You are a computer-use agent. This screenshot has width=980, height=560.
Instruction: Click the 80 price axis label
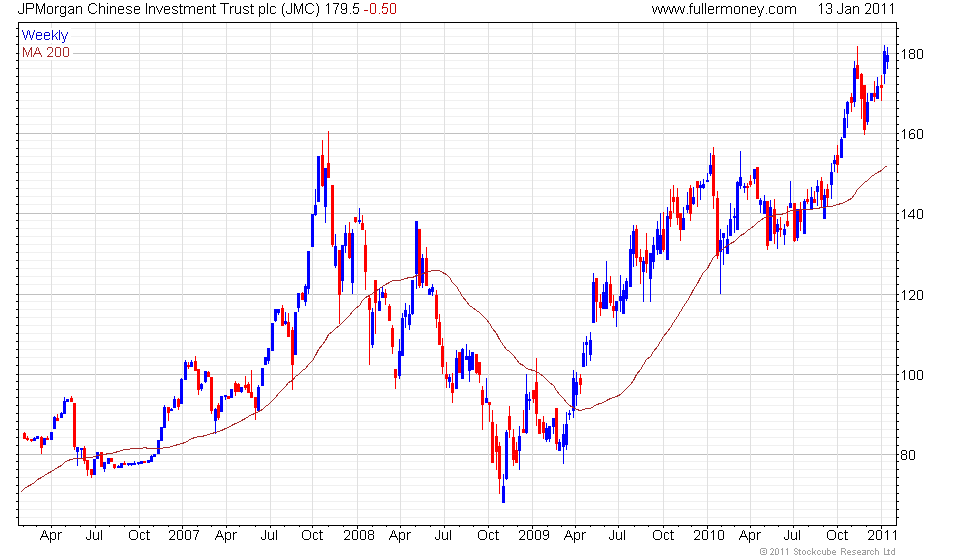click(908, 455)
